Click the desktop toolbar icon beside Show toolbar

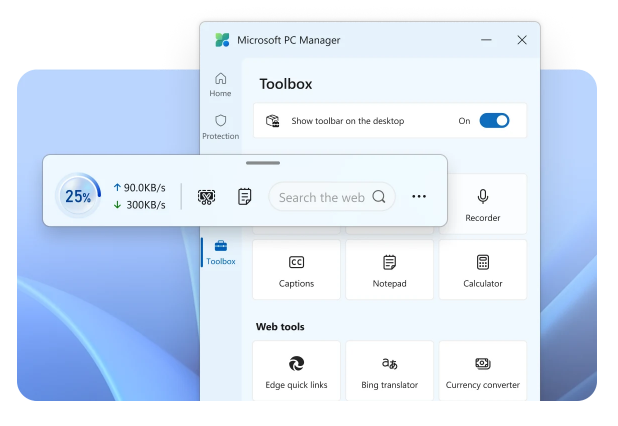272,121
